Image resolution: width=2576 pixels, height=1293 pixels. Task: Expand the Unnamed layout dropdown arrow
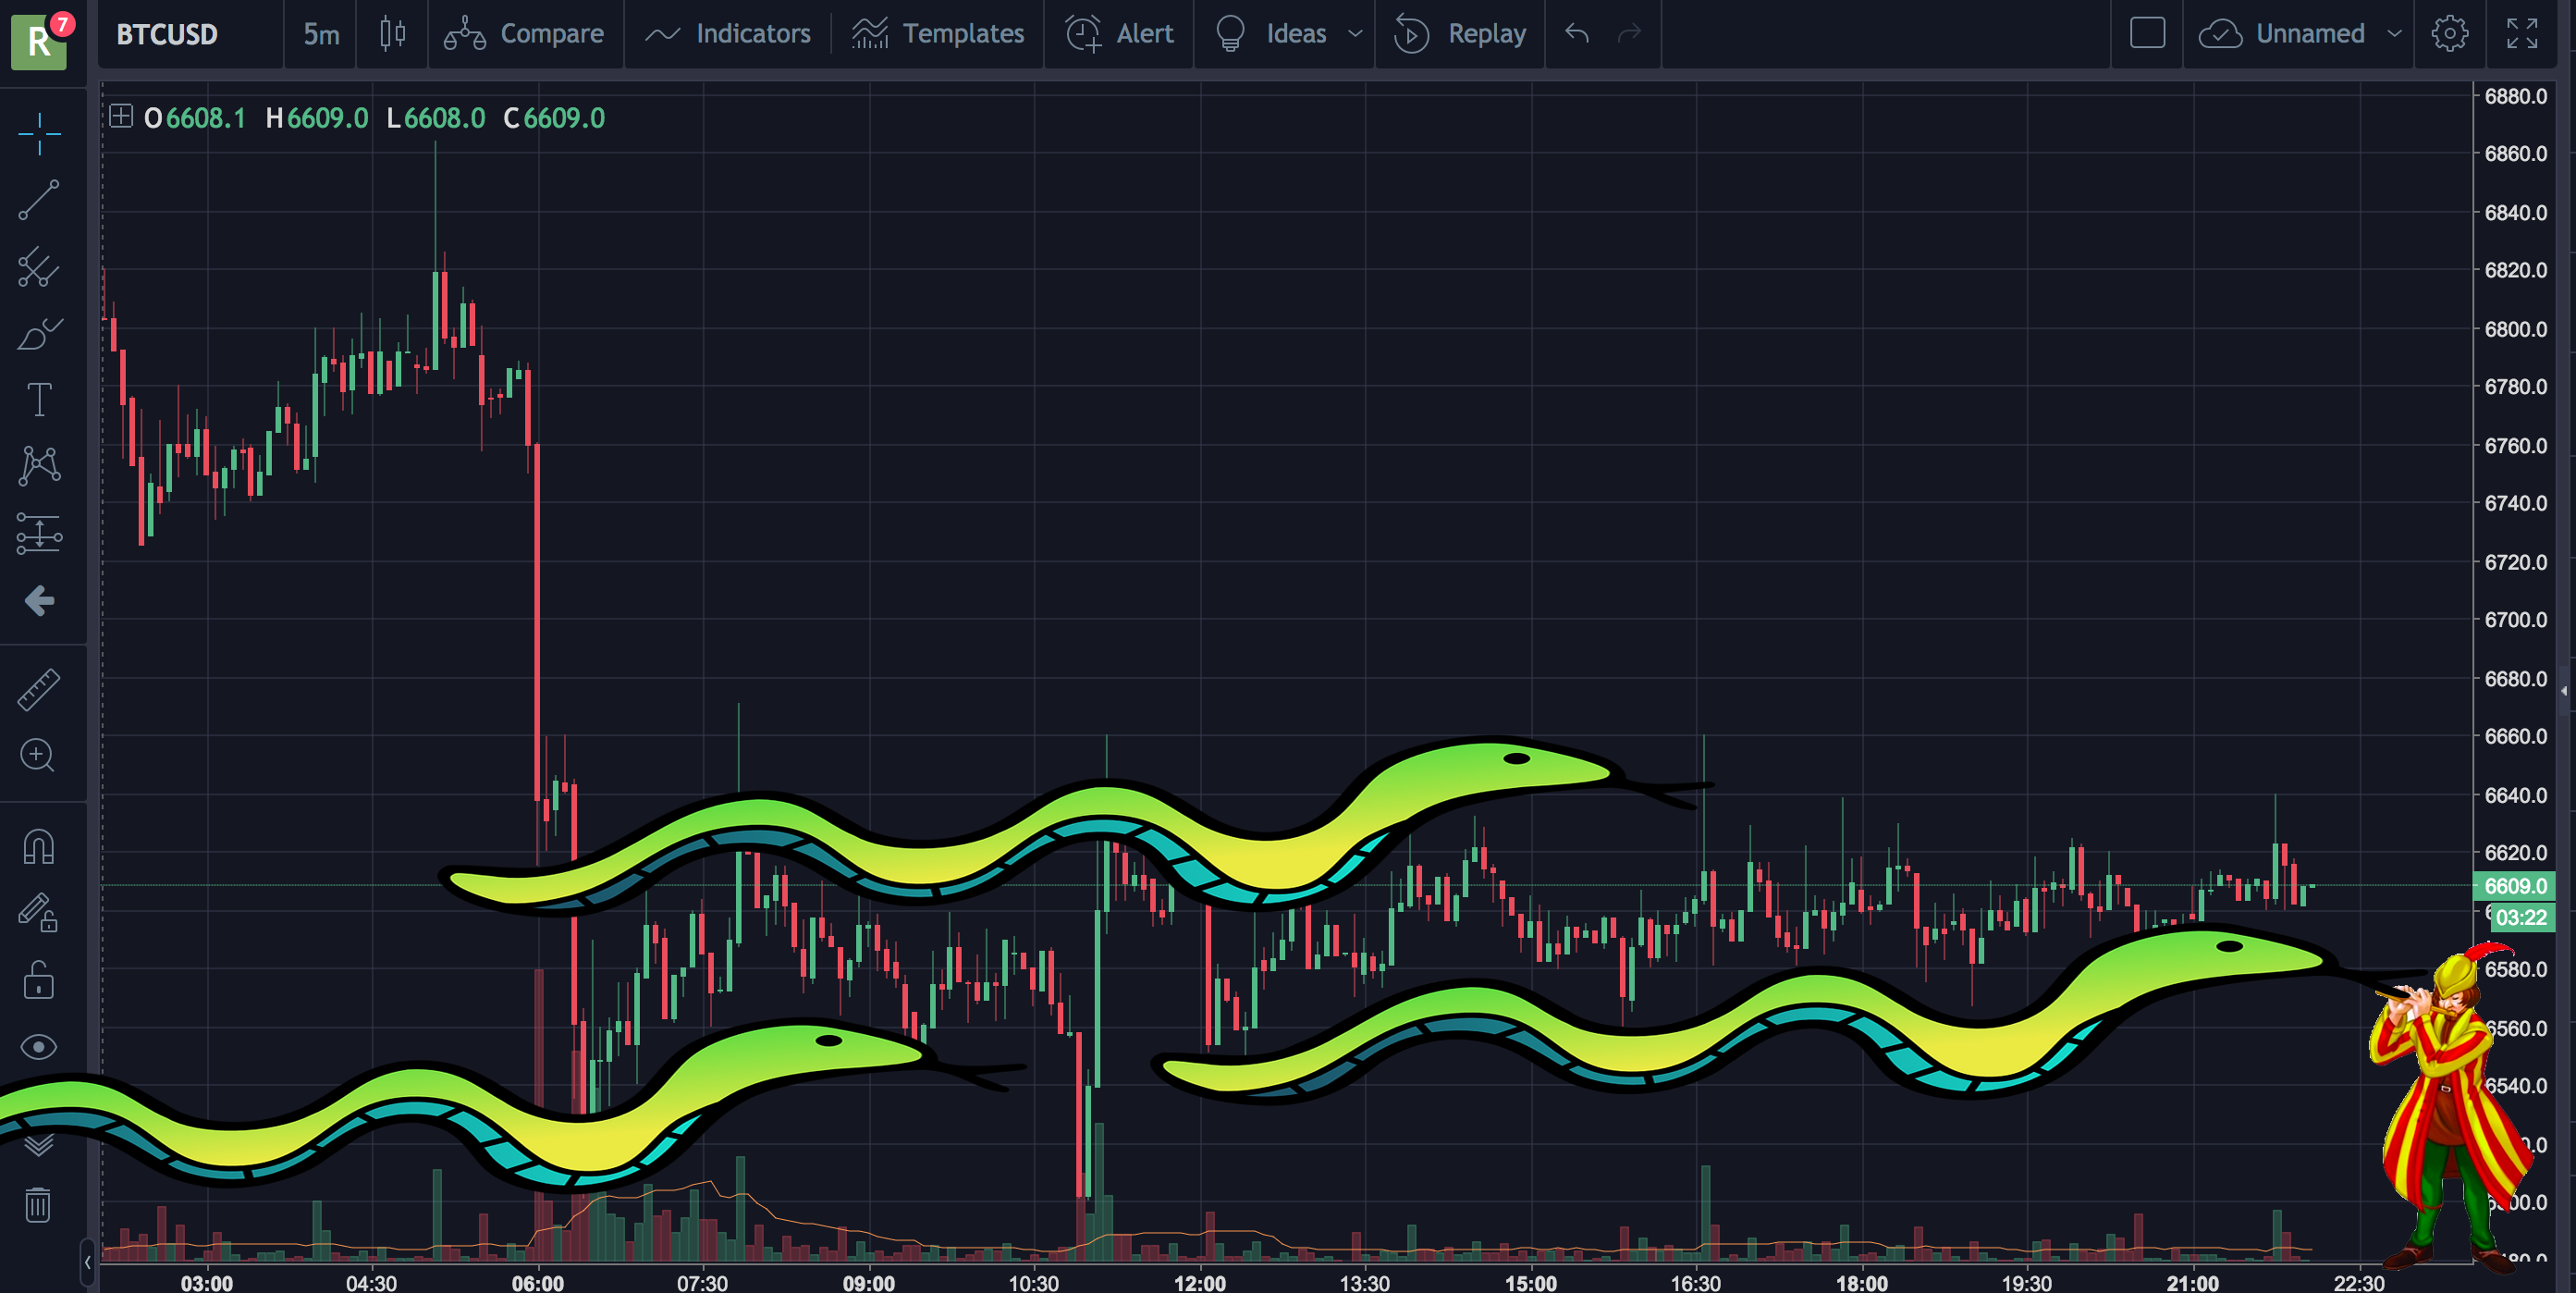coord(2394,34)
